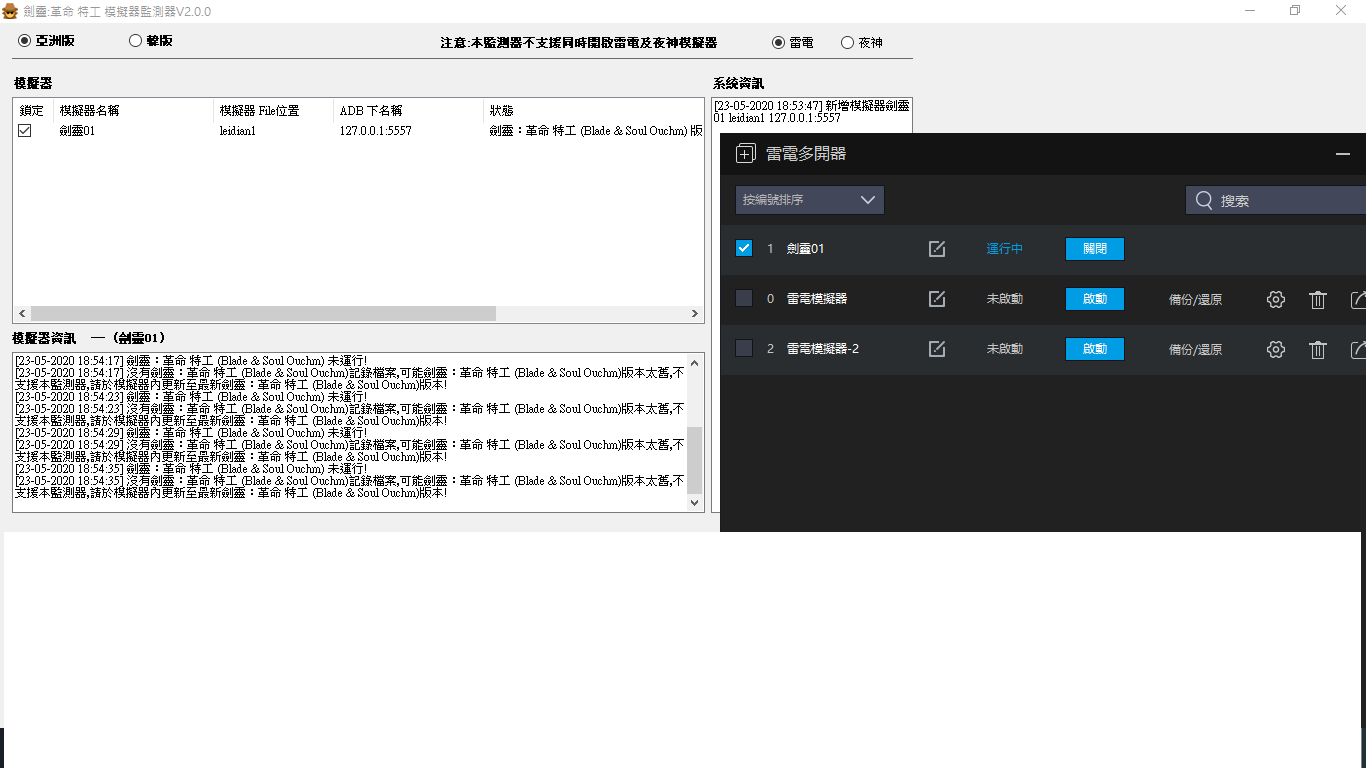The height and width of the screenshot is (768, 1366).
Task: Click the magnifier icon in search box
Action: pos(1204,200)
